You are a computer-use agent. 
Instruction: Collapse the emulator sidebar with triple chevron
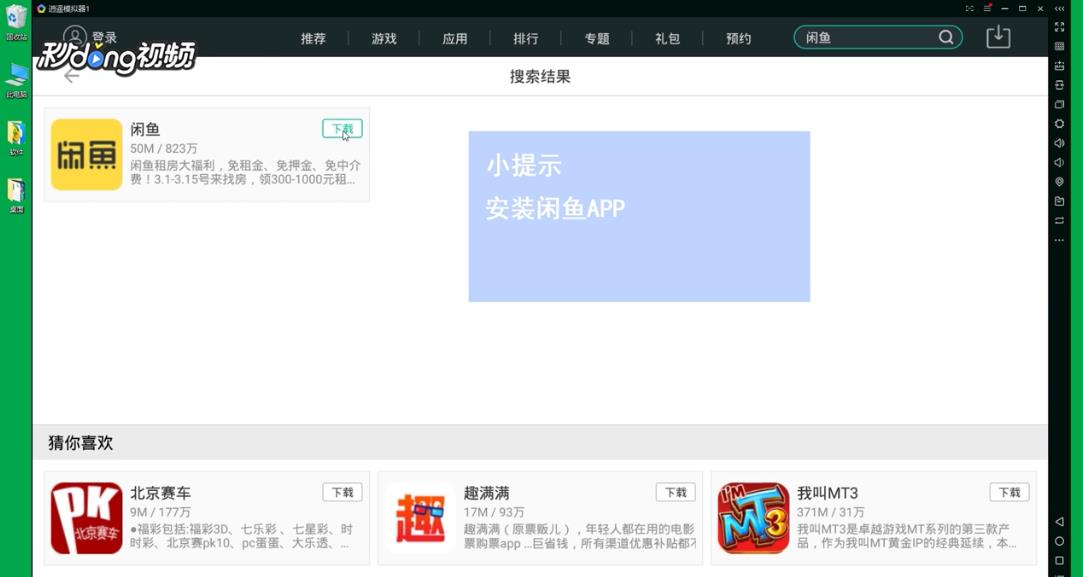[x=1059, y=8]
